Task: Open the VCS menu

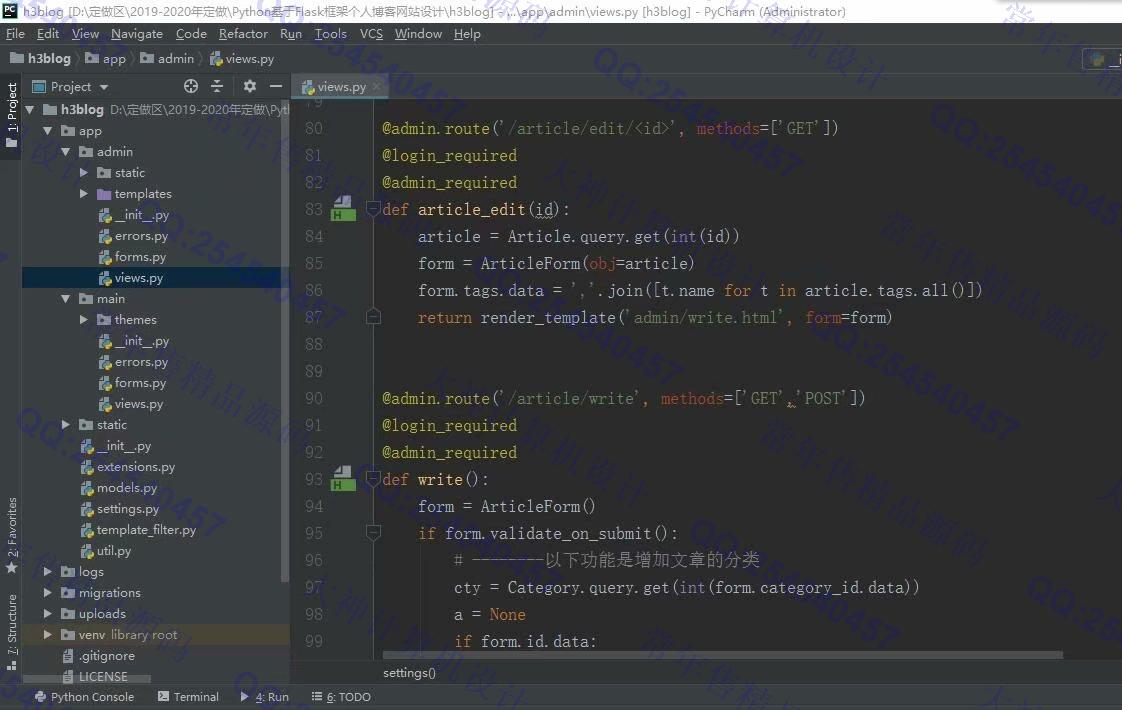Action: (x=371, y=34)
